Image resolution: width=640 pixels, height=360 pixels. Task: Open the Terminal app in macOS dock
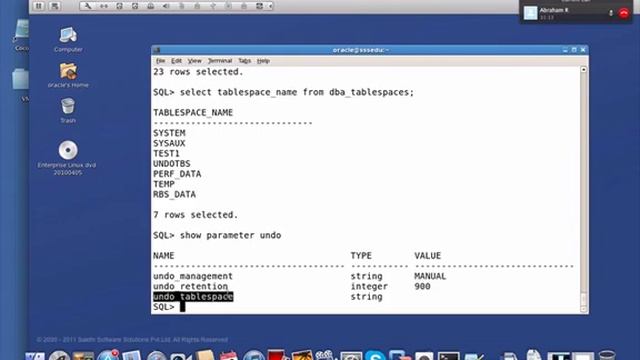pos(449,356)
